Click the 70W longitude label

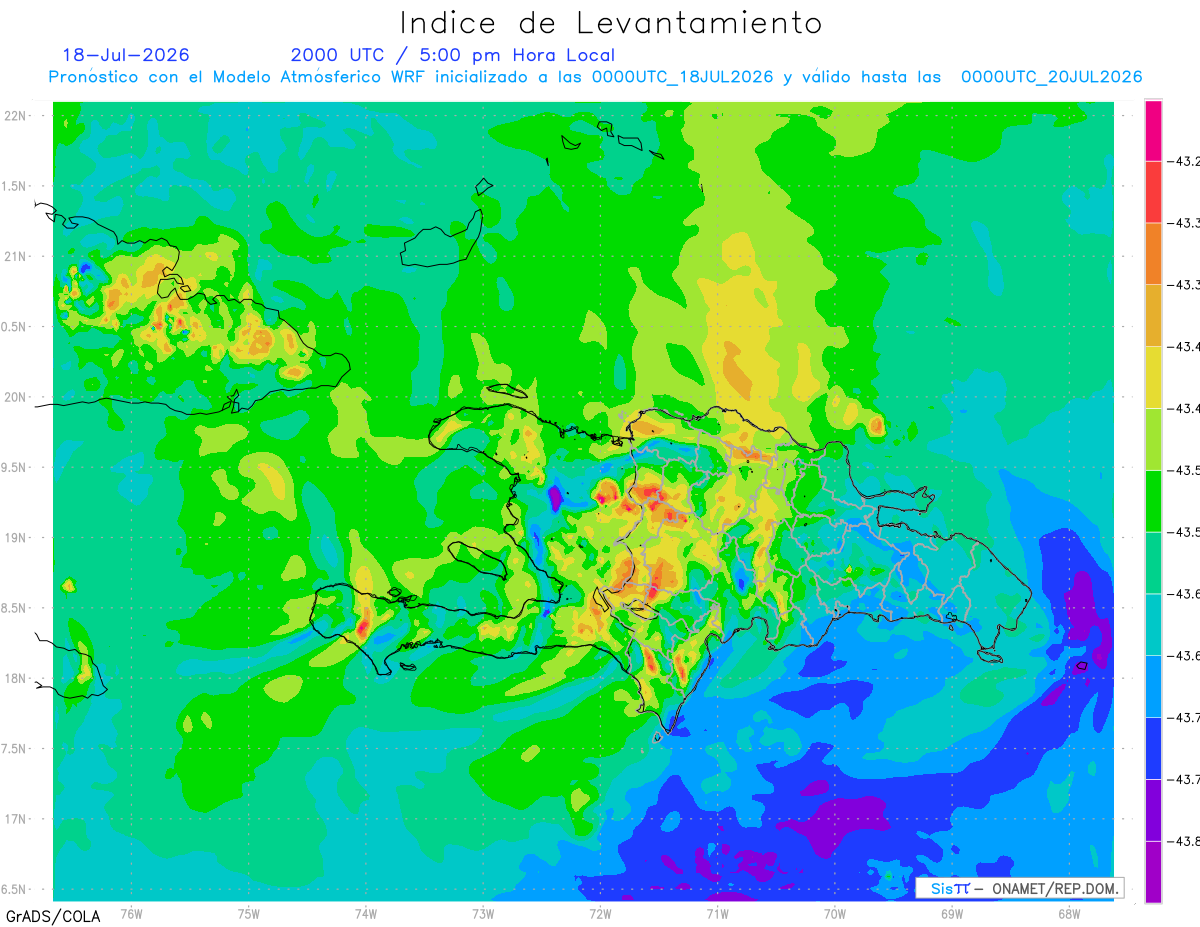(x=835, y=914)
